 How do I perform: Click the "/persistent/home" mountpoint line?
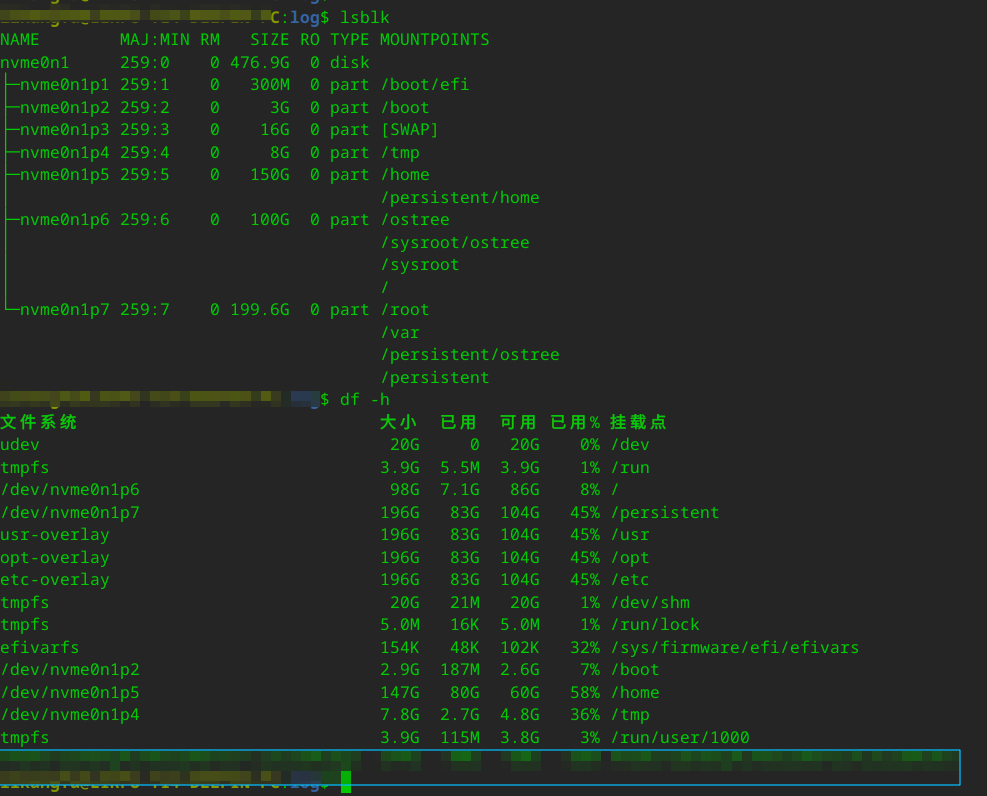point(460,198)
